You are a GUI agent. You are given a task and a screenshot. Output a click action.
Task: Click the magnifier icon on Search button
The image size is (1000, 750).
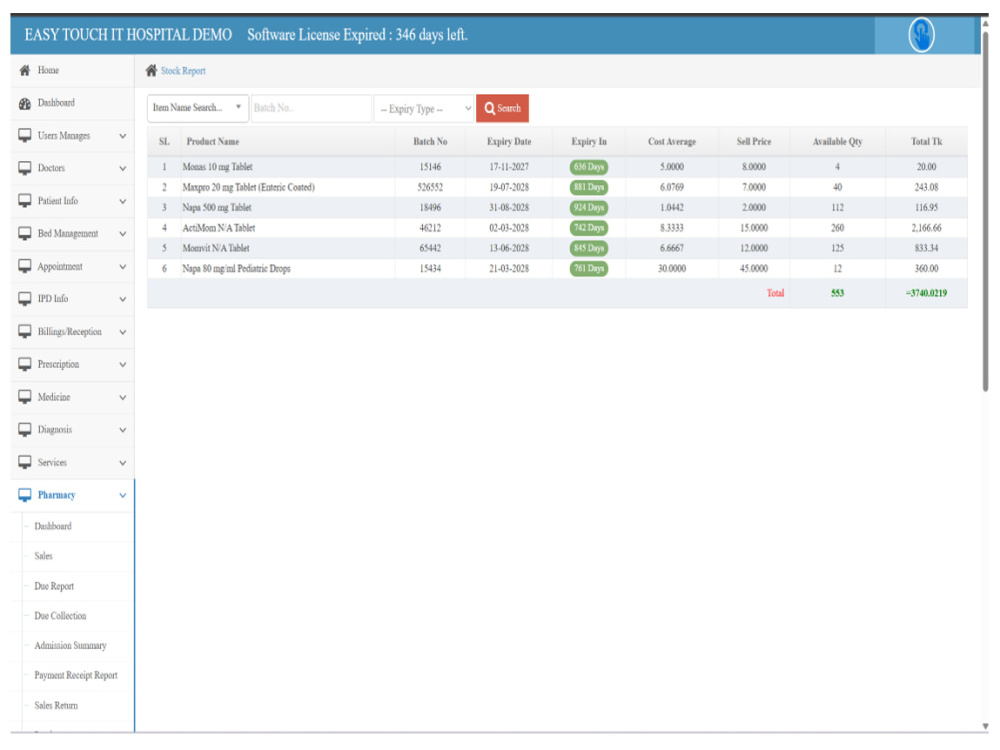489,108
